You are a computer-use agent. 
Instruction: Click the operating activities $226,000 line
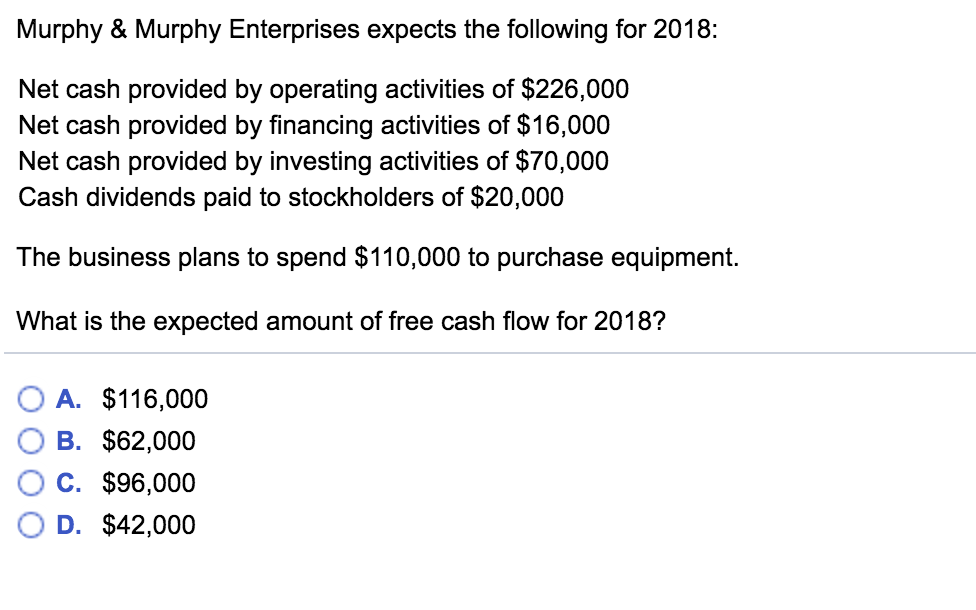click(324, 89)
